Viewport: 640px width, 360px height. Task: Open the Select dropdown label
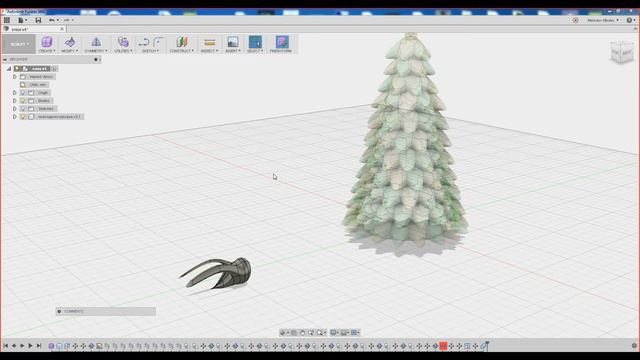[x=255, y=51]
